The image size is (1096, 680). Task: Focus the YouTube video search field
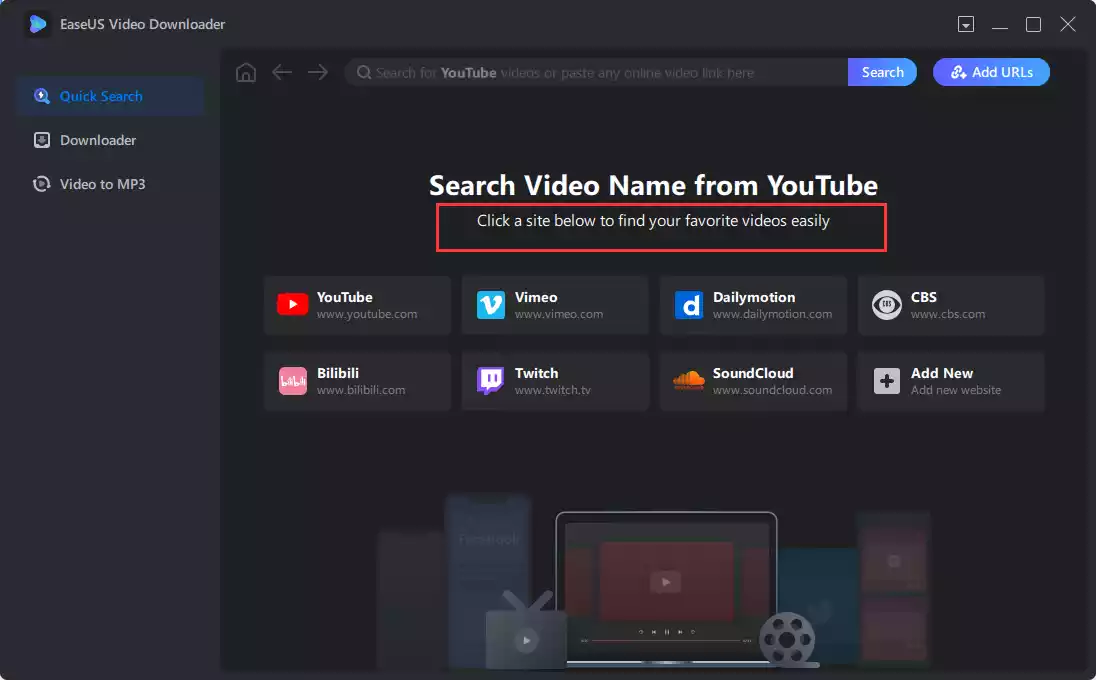click(596, 73)
